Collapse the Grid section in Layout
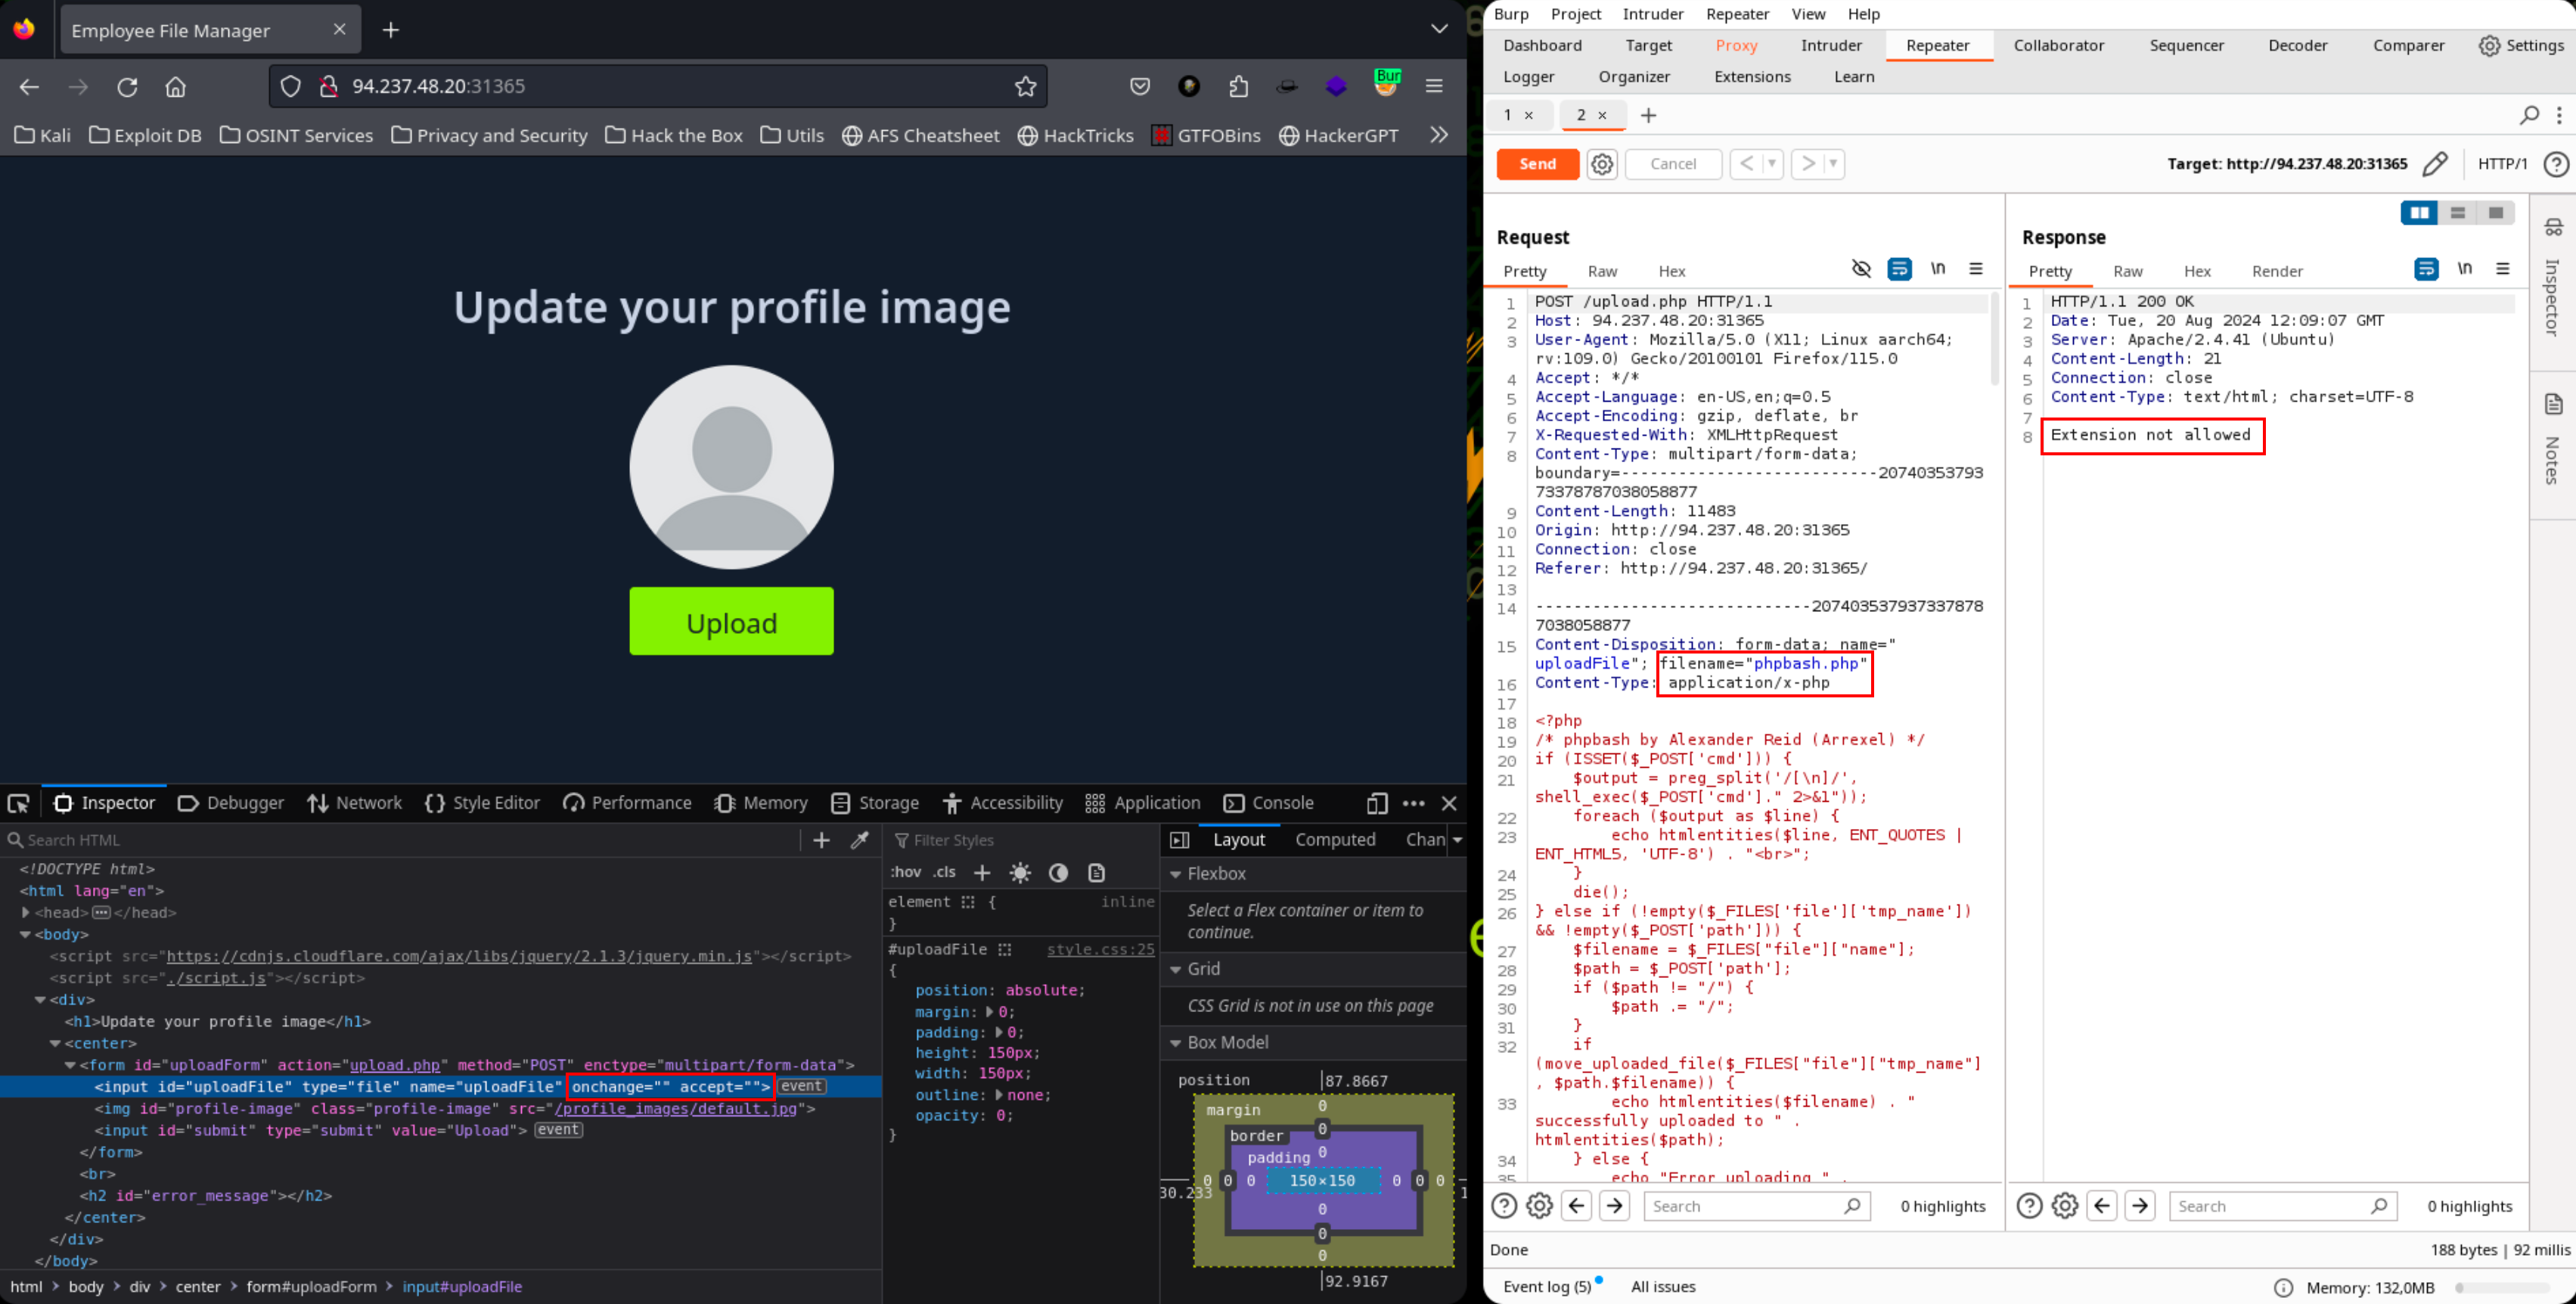 tap(1176, 969)
